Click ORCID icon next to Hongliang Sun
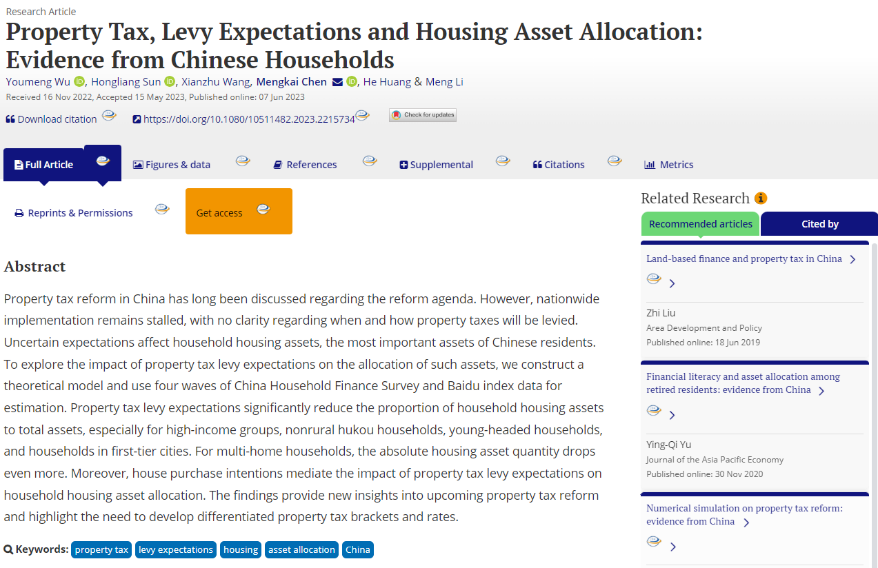 coord(170,82)
